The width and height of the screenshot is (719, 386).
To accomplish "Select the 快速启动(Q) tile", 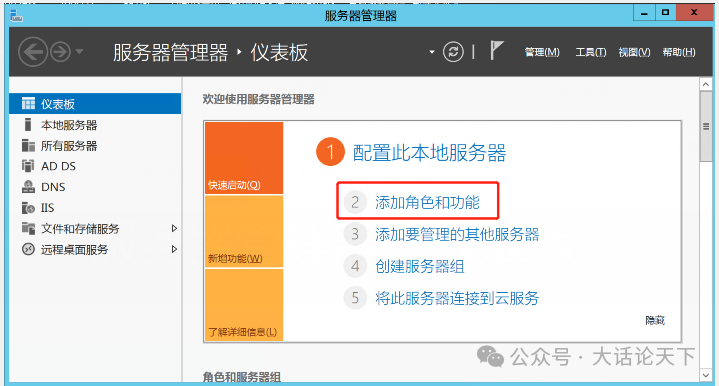I will 244,158.
